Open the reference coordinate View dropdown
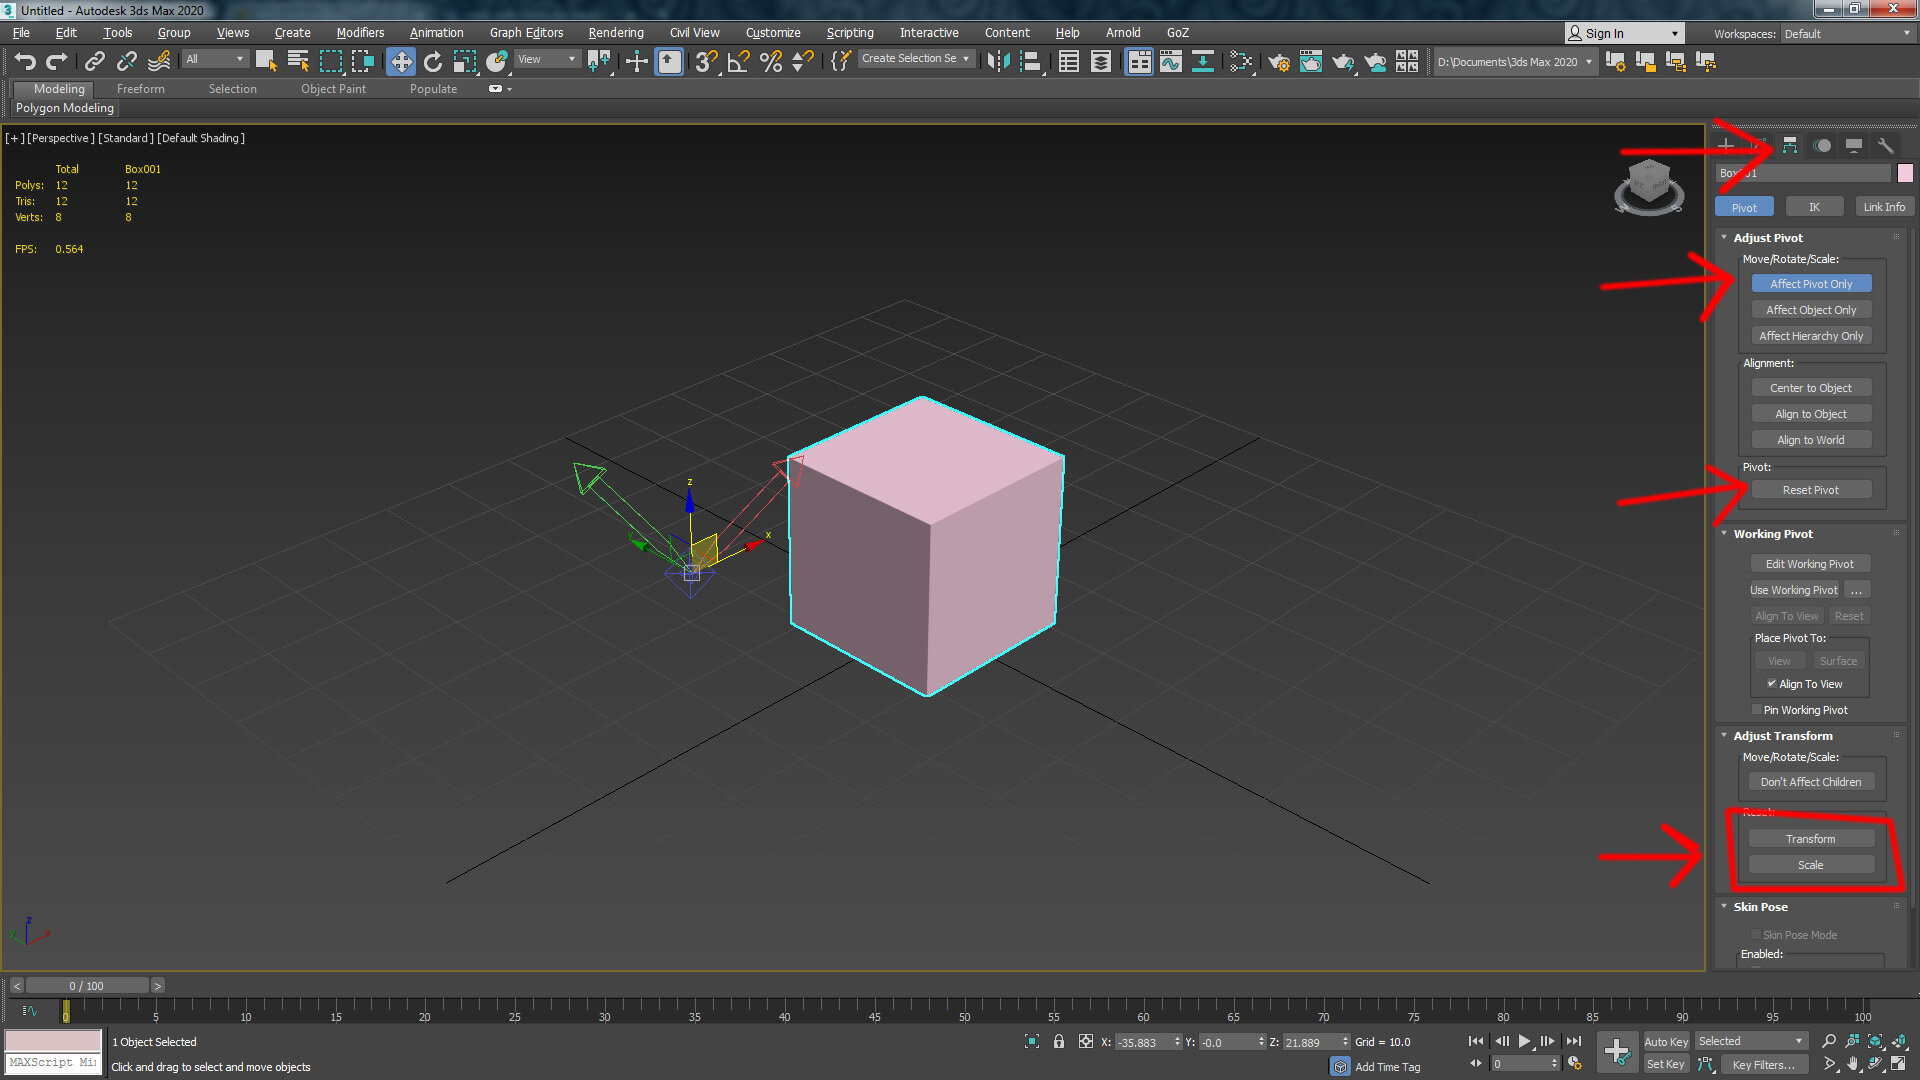 [546, 59]
